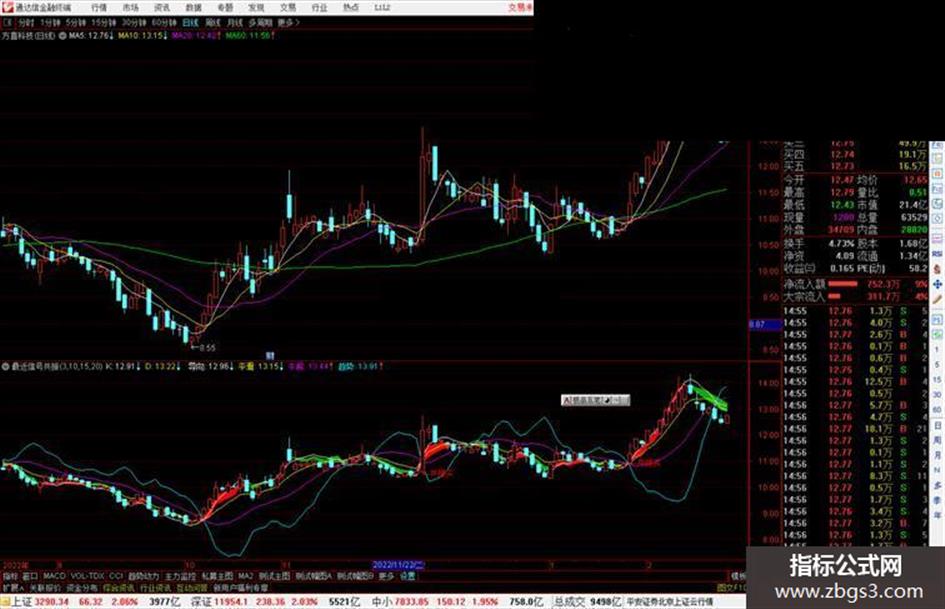Click the RSI indicator icon in right sidebar
The width and height of the screenshot is (945, 609).
[x=937, y=254]
